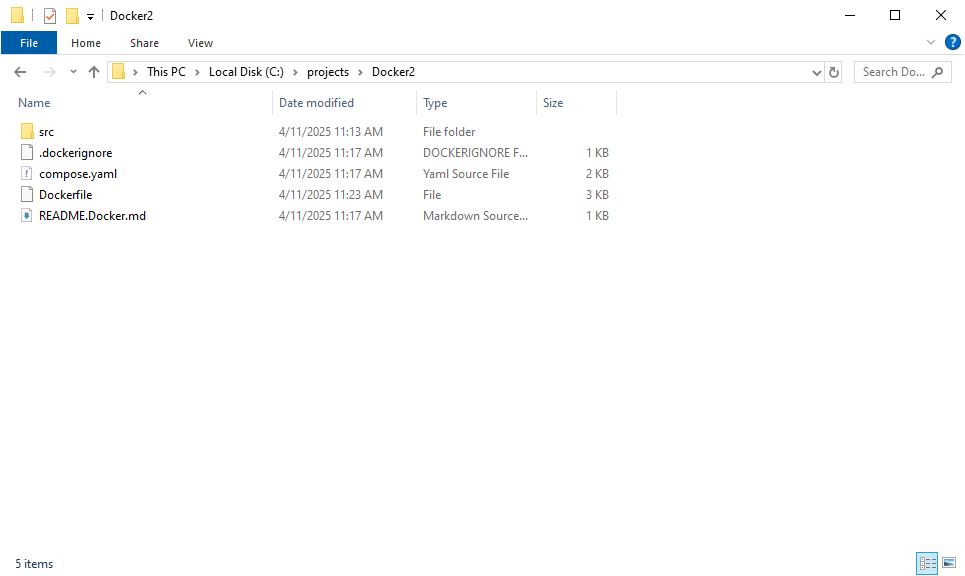Select the compose.yaml file icon
This screenshot has width=965, height=576.
26,173
